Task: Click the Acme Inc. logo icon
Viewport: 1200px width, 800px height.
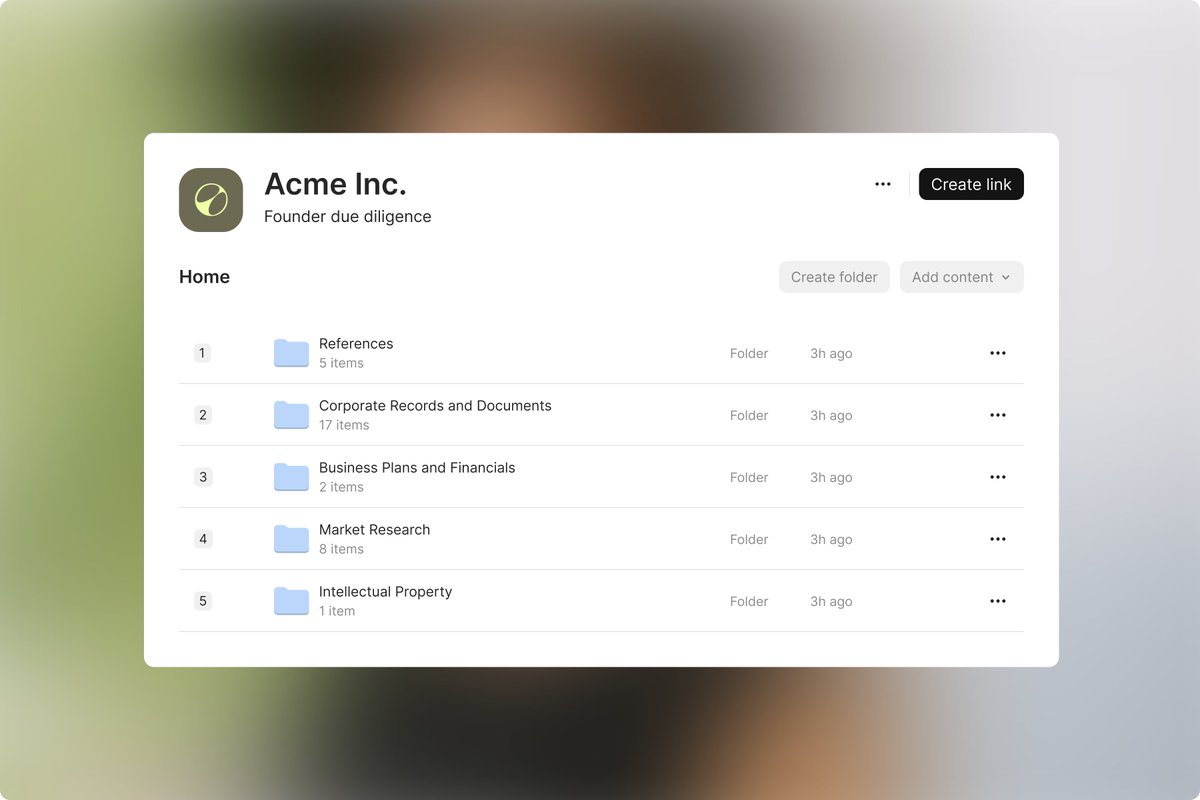Action: click(x=210, y=199)
